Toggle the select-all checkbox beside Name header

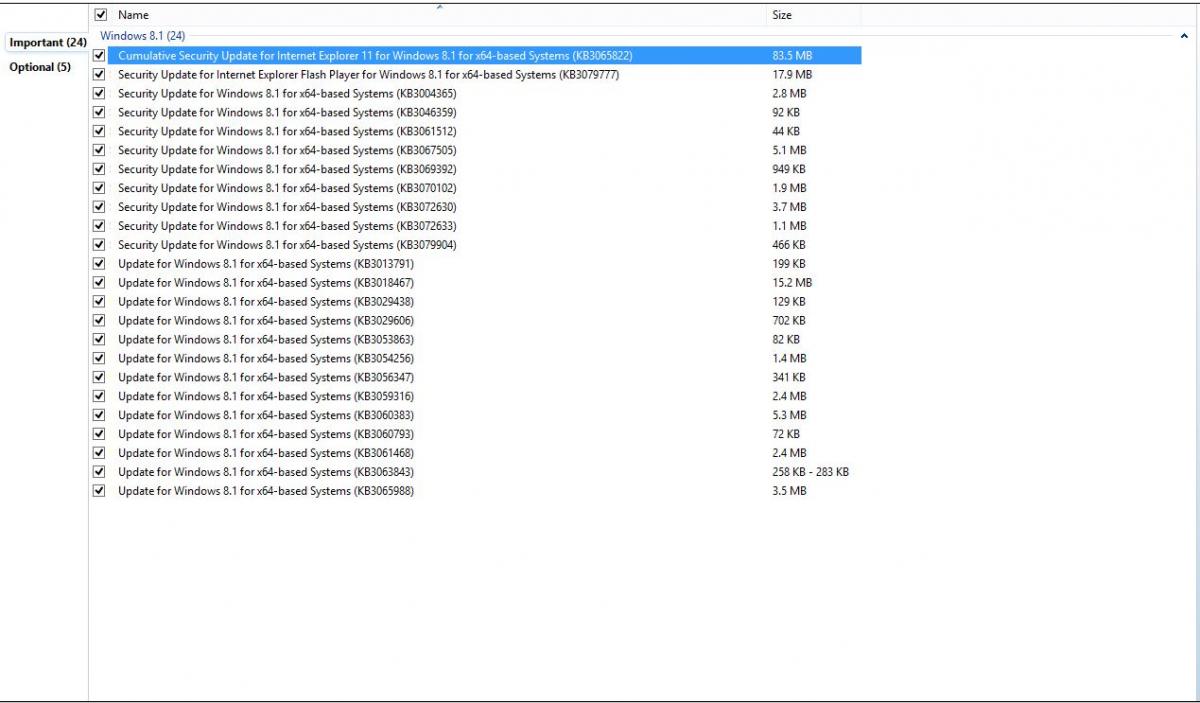99,15
